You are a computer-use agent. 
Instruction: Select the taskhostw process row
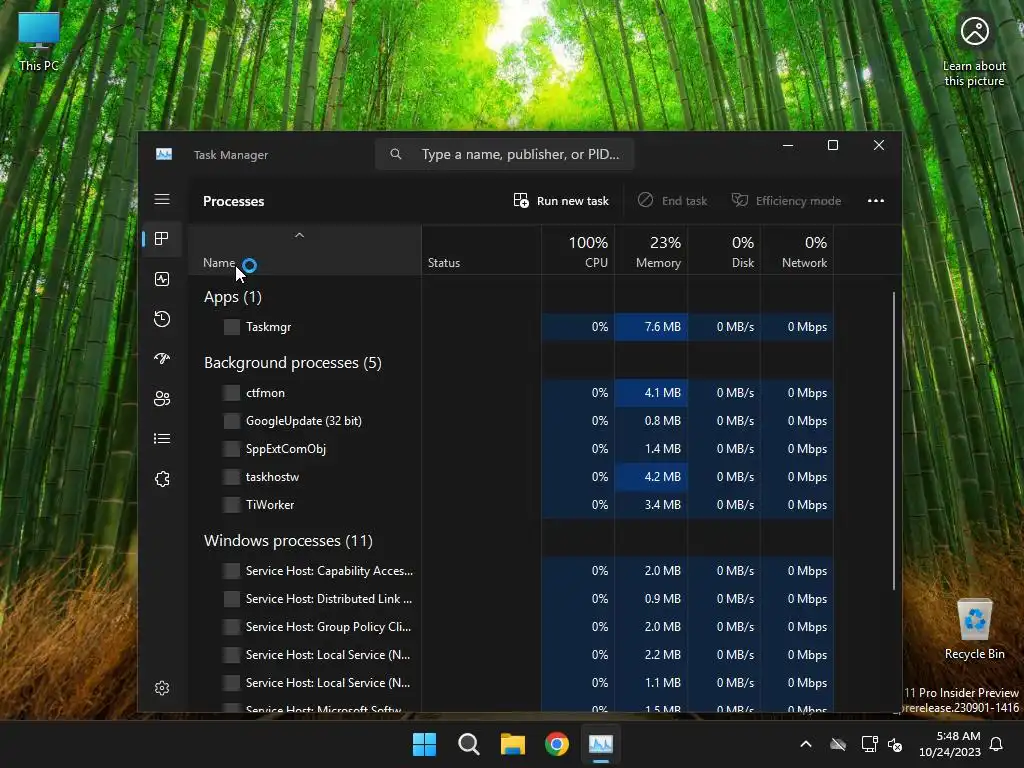click(x=511, y=477)
